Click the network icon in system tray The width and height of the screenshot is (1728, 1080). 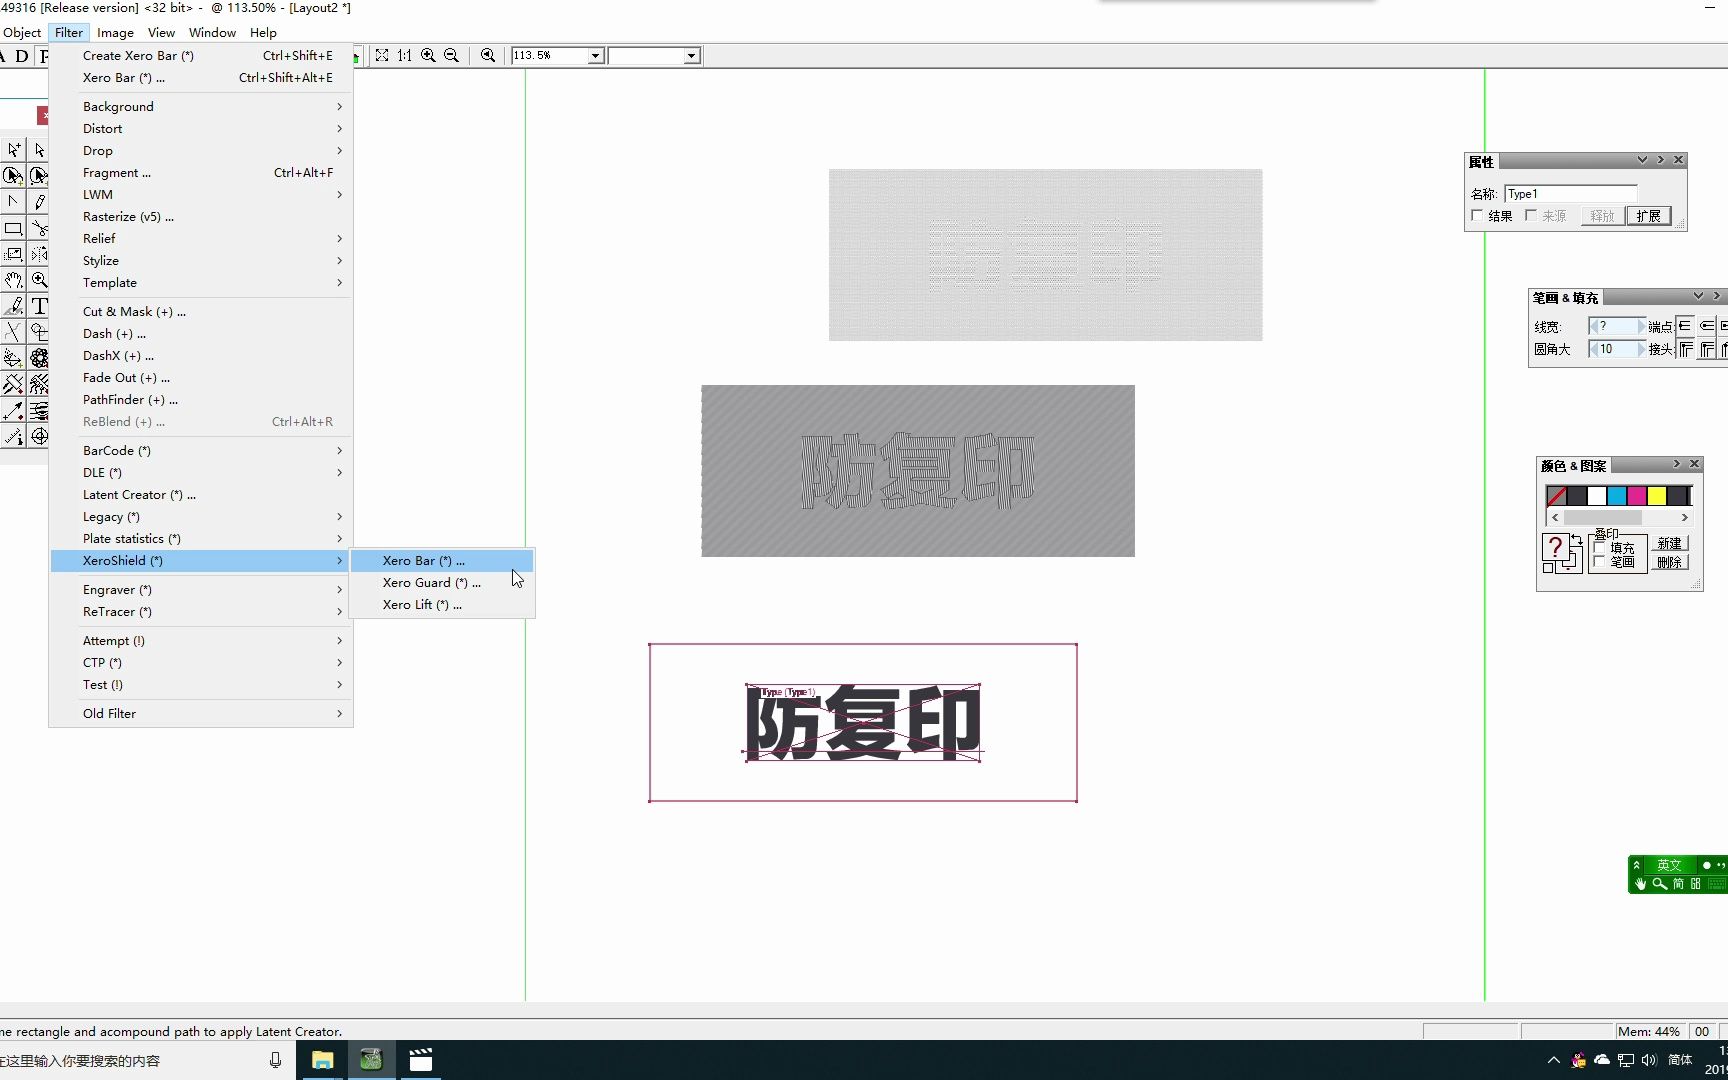tap(1626, 1060)
